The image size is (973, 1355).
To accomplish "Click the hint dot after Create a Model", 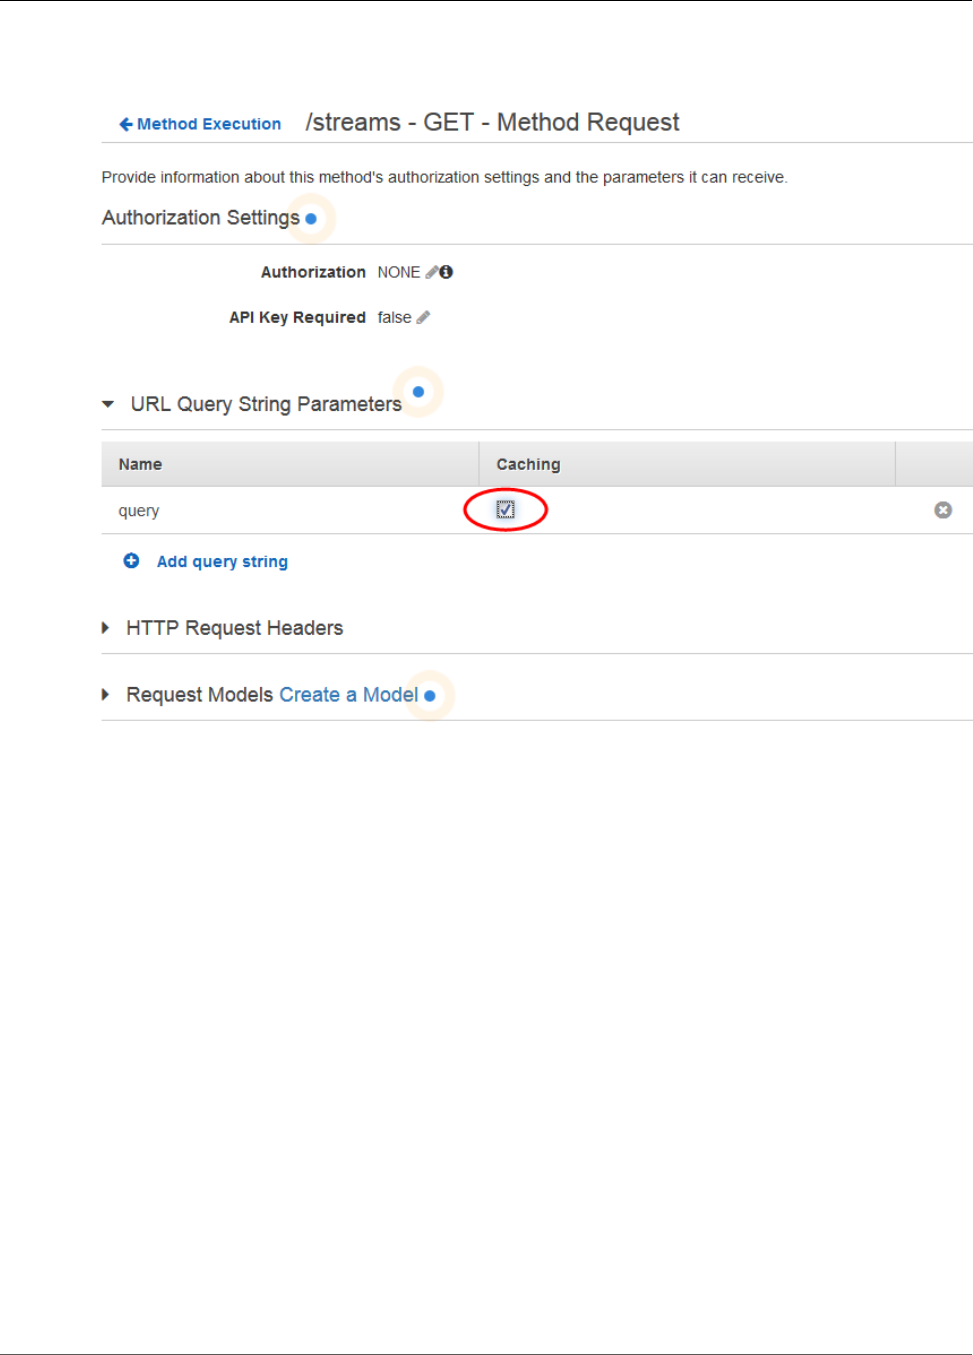I will [430, 696].
